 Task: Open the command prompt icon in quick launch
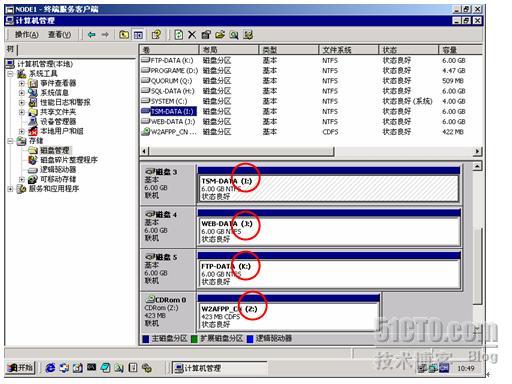point(91,368)
